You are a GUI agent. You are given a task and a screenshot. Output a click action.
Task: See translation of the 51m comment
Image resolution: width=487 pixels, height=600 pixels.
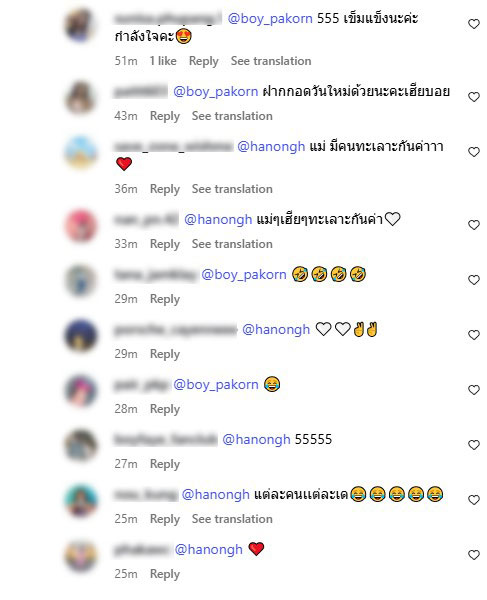(x=271, y=61)
